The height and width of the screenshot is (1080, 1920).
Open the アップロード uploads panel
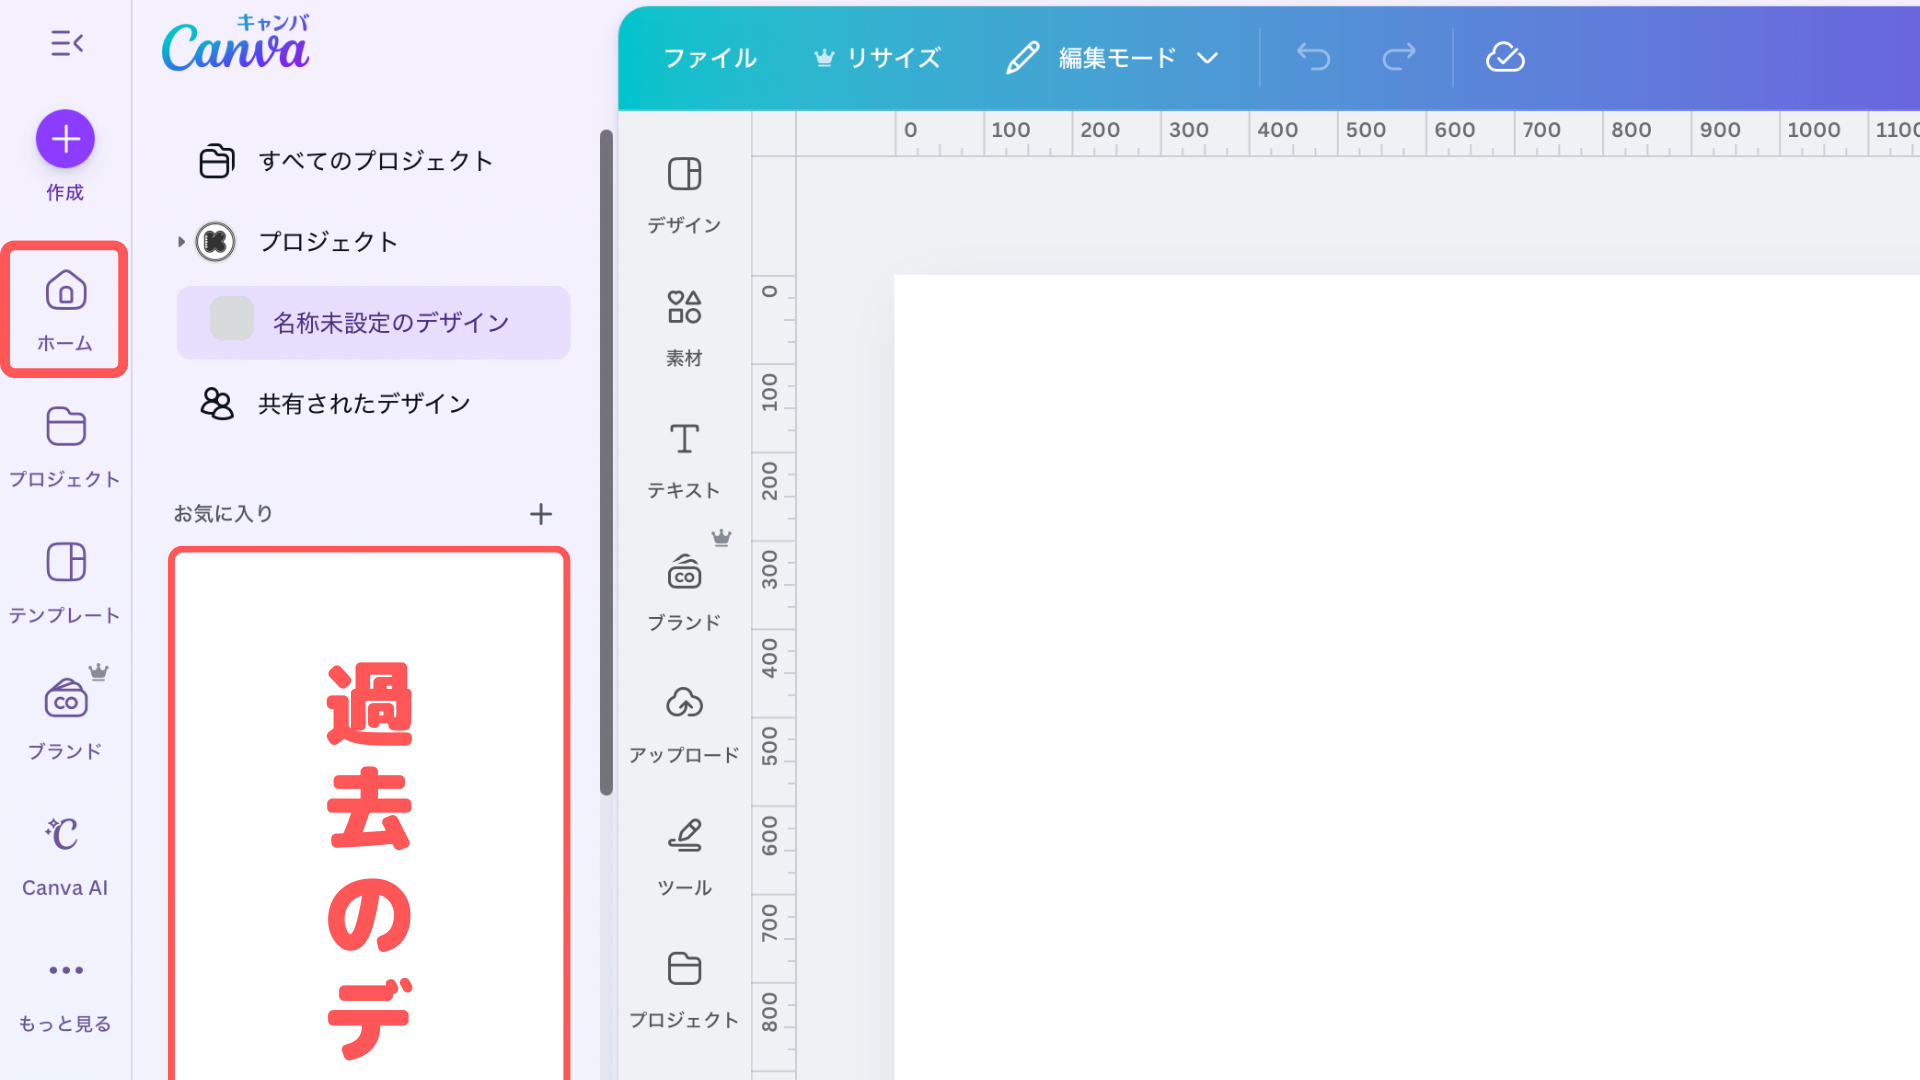point(685,726)
